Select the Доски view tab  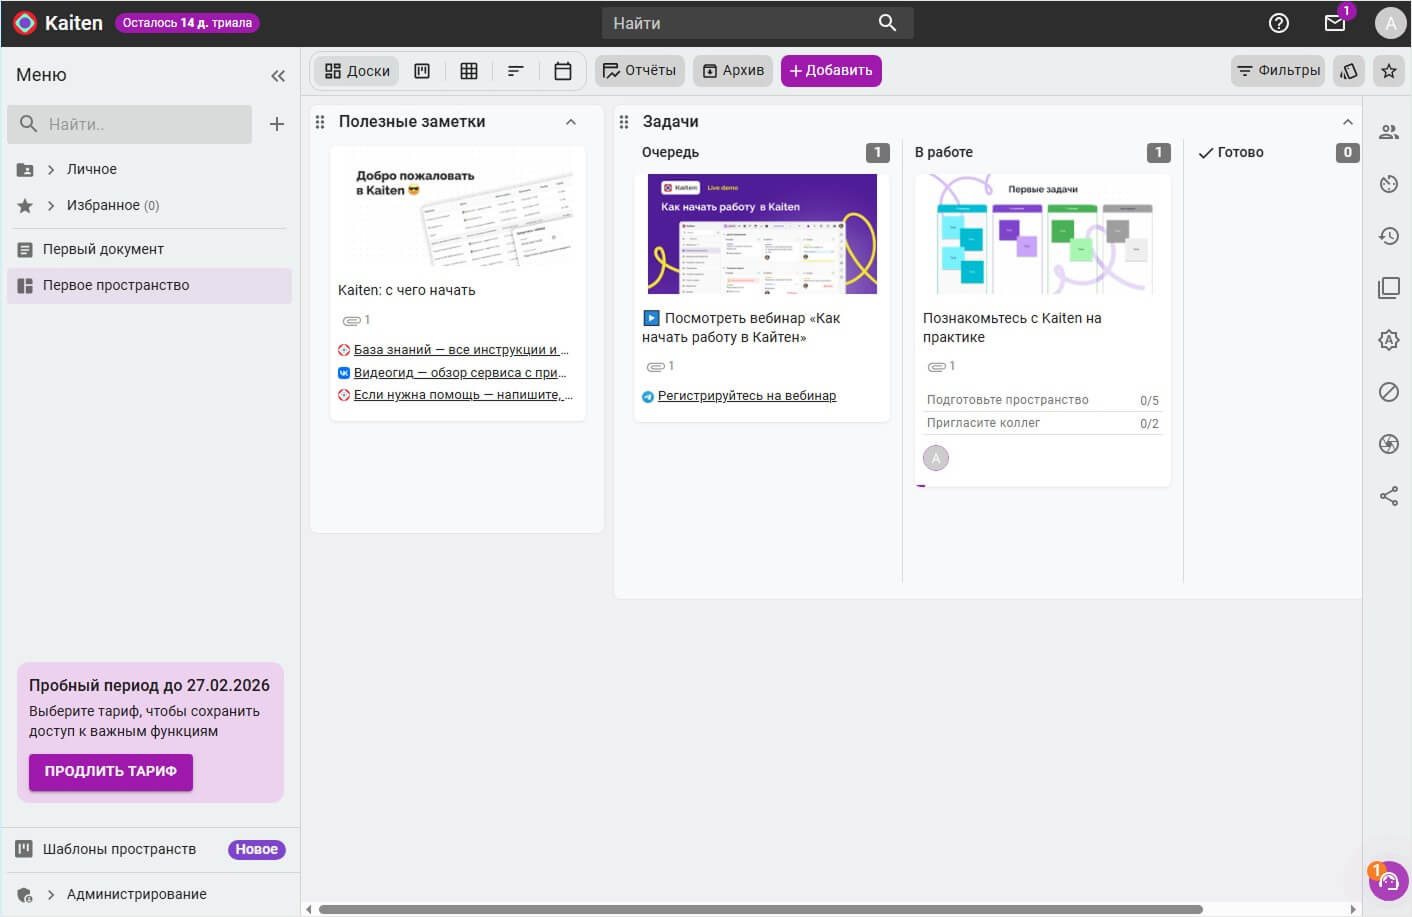[357, 71]
